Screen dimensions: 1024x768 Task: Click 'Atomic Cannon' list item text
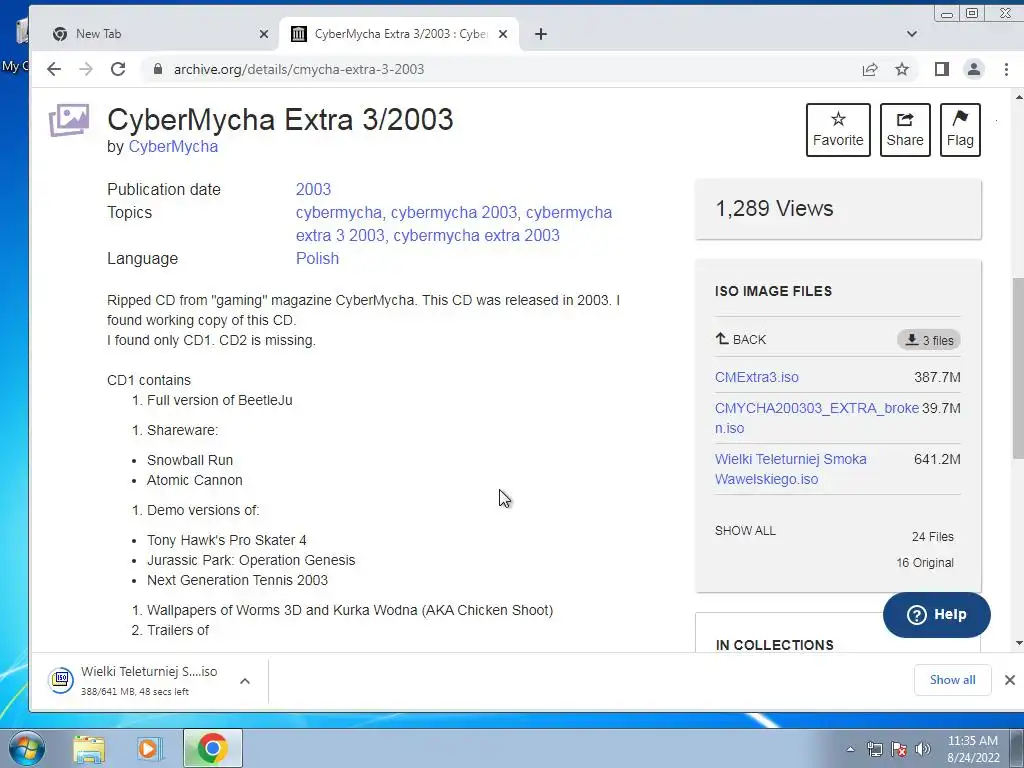[195, 480]
